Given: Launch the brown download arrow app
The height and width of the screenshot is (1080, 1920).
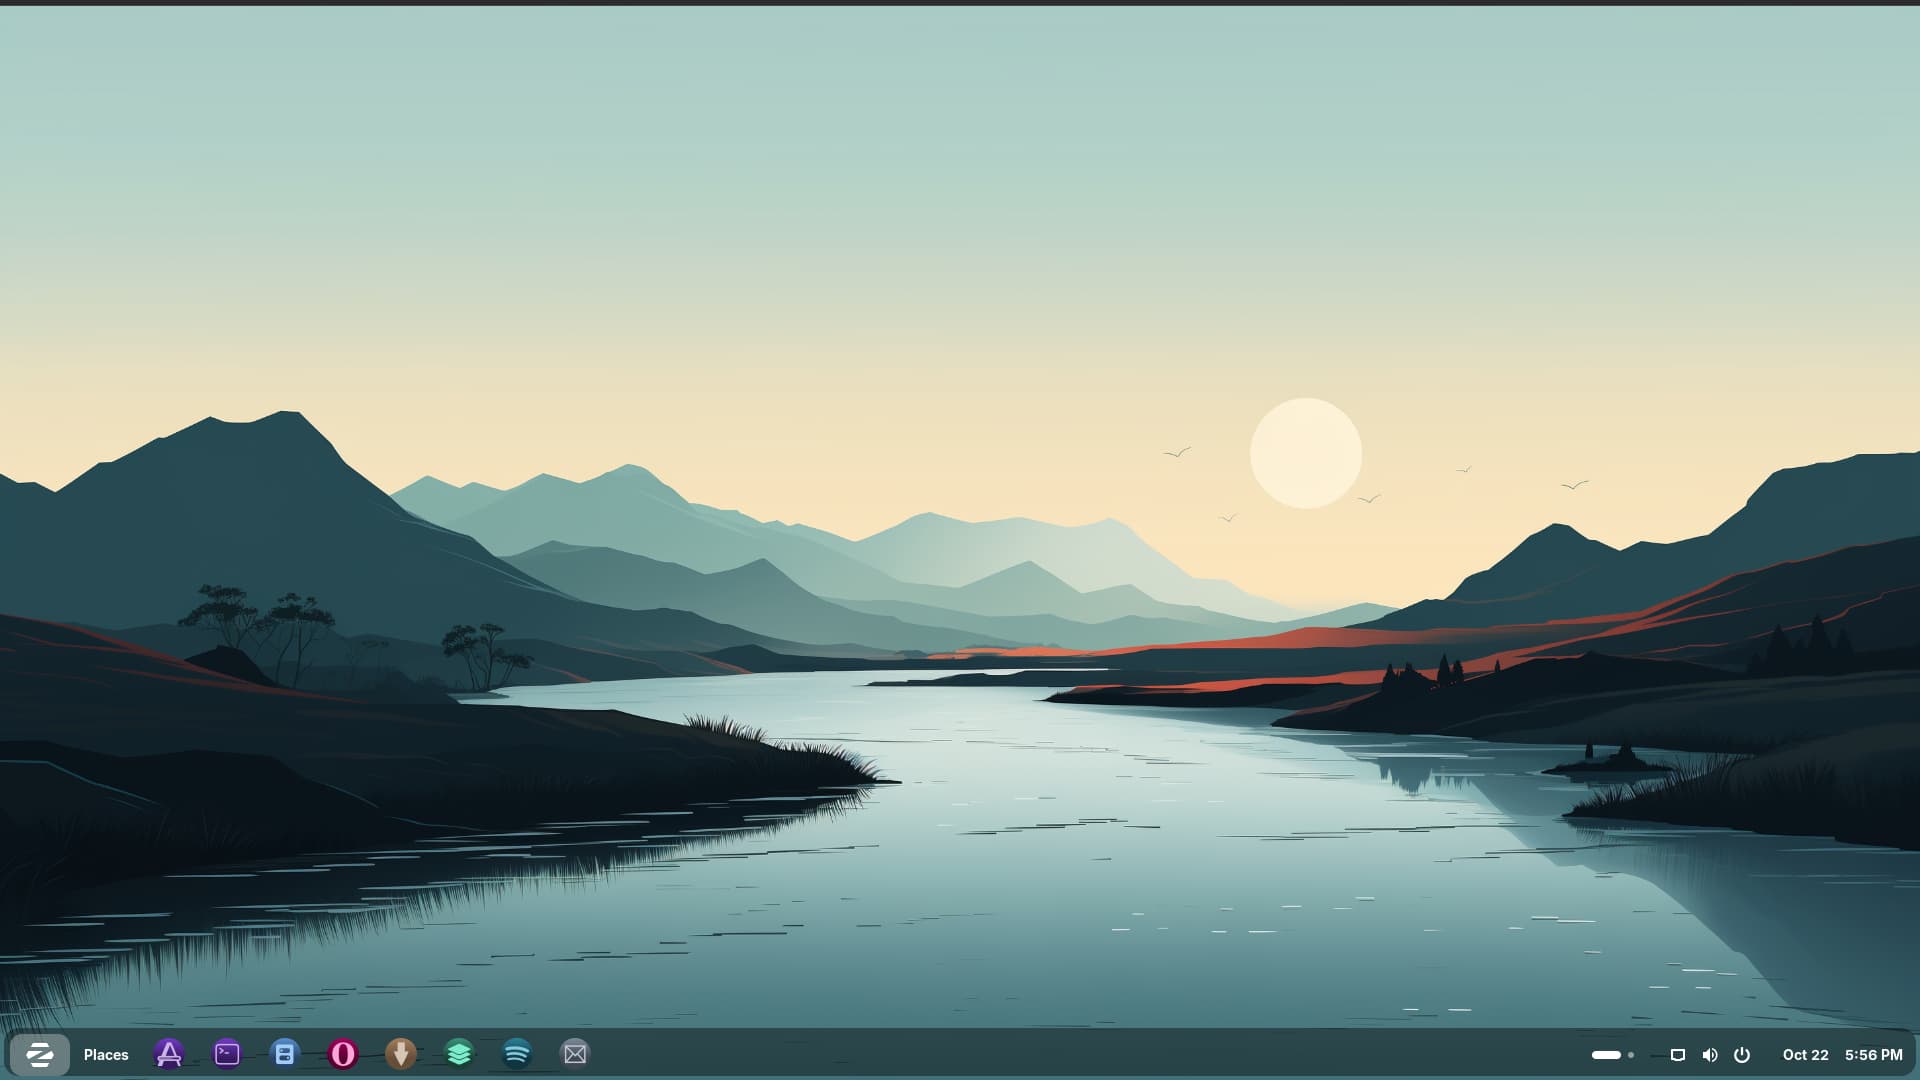Looking at the screenshot, I should [401, 1054].
